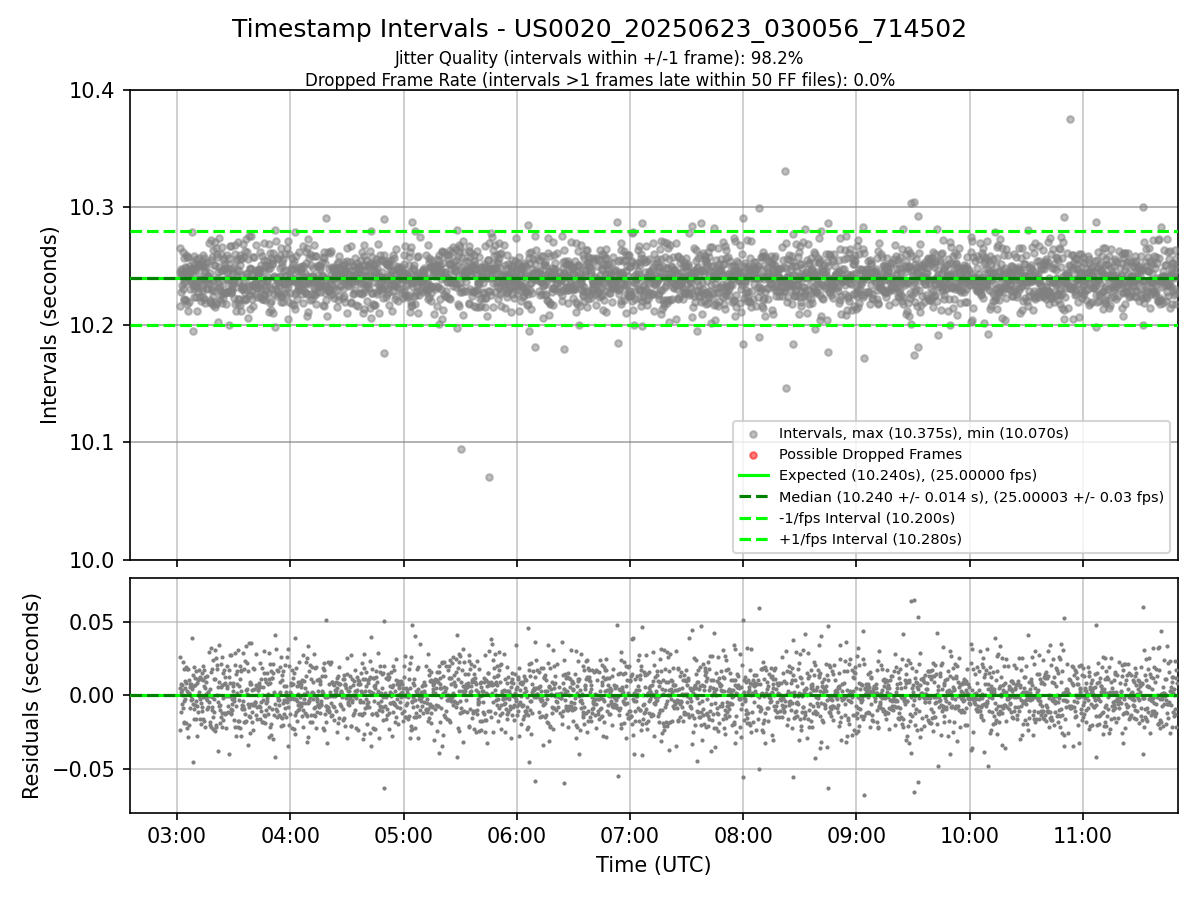This screenshot has width=1200, height=900.
Task: Click legend entry Median (10.240 +/- 0.014 s)
Action: pos(971,496)
